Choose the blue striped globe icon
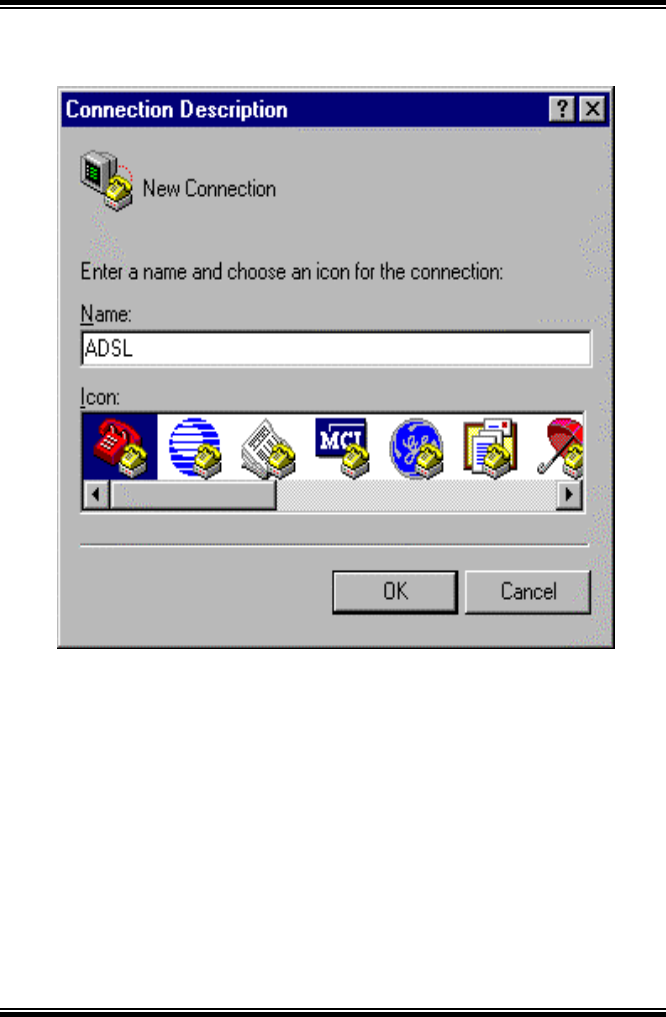 point(195,447)
